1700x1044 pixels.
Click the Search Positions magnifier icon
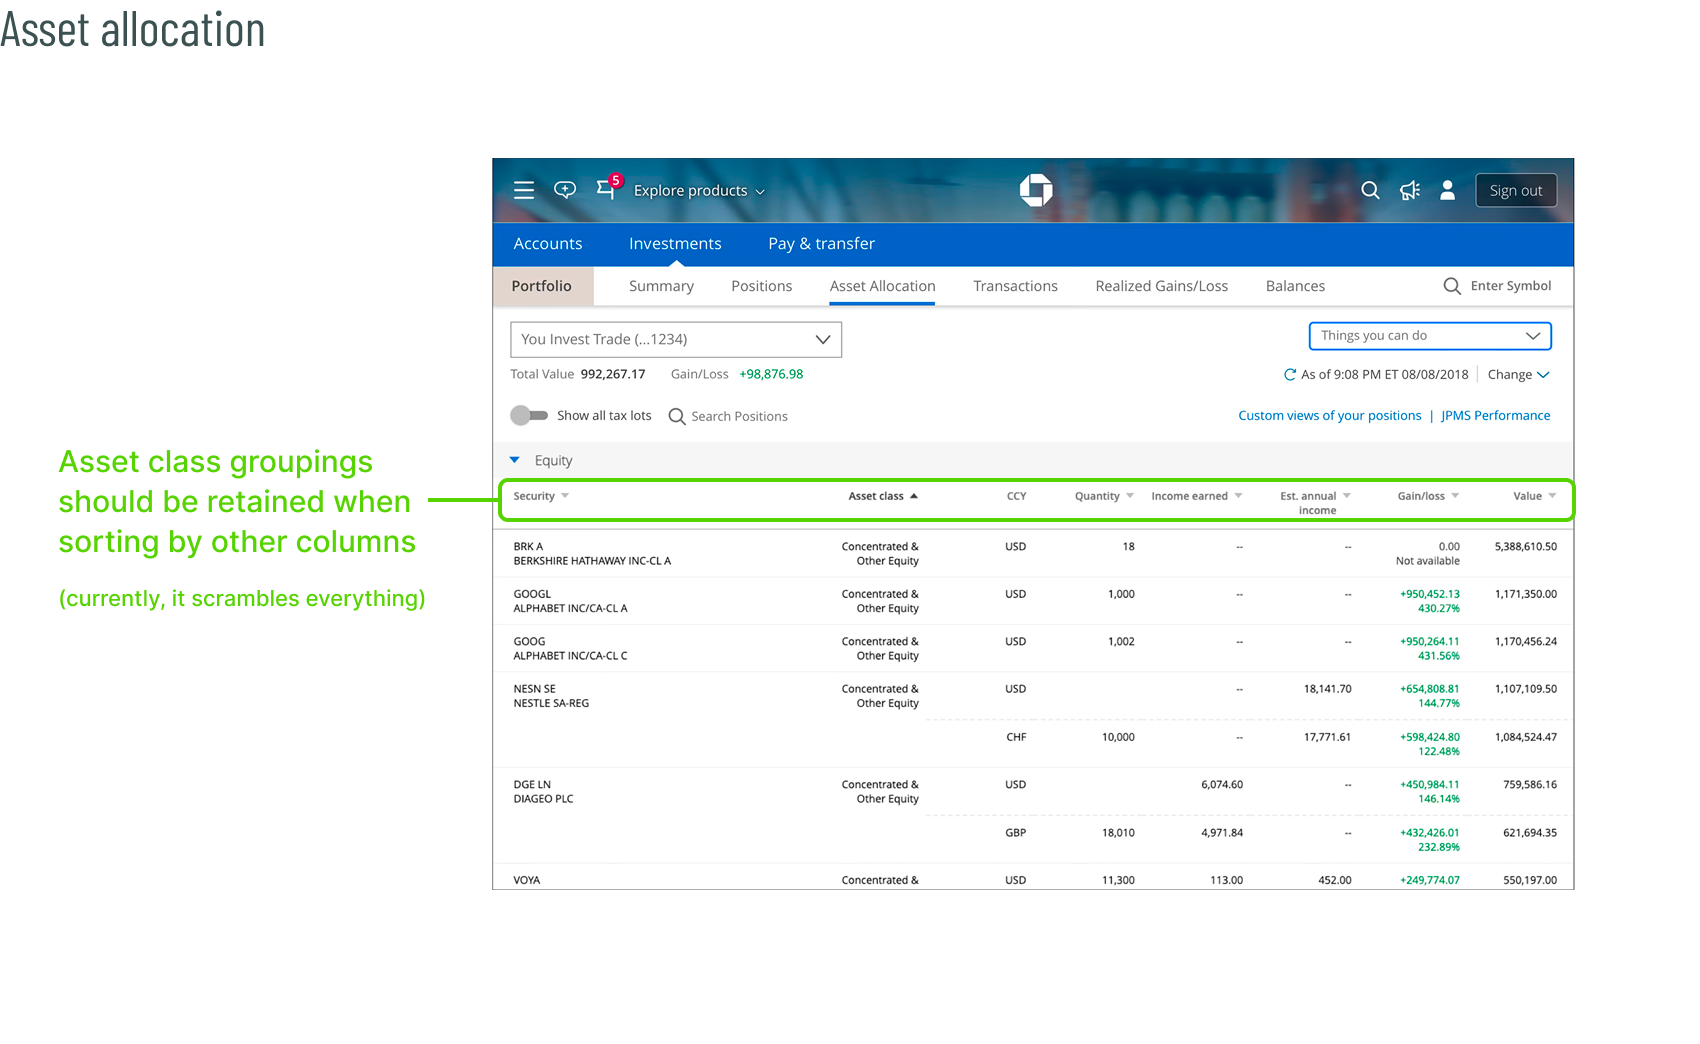[x=677, y=416]
